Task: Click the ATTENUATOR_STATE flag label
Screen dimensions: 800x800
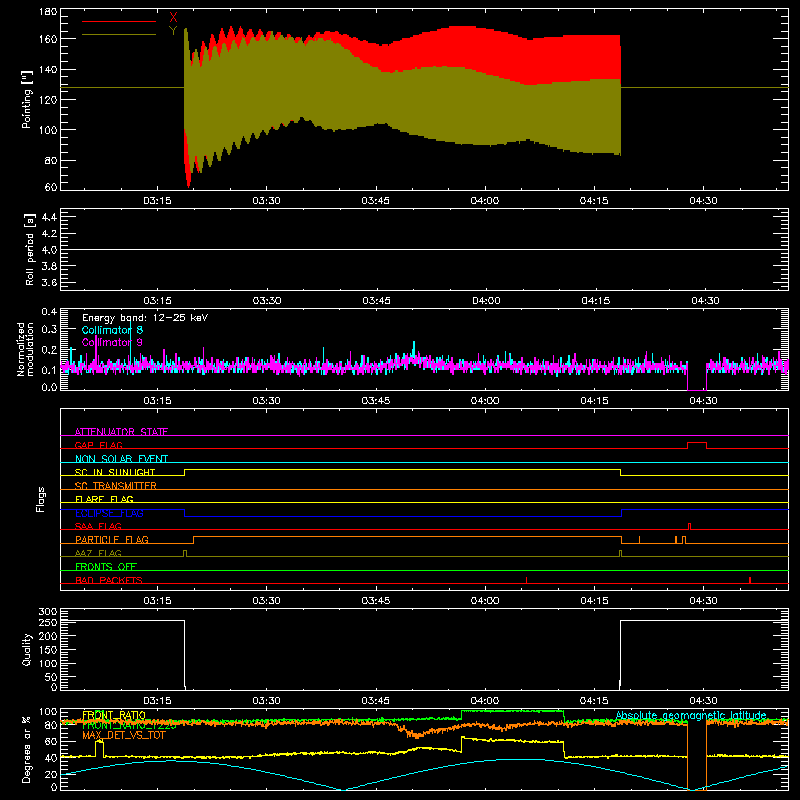Action: click(x=121, y=432)
